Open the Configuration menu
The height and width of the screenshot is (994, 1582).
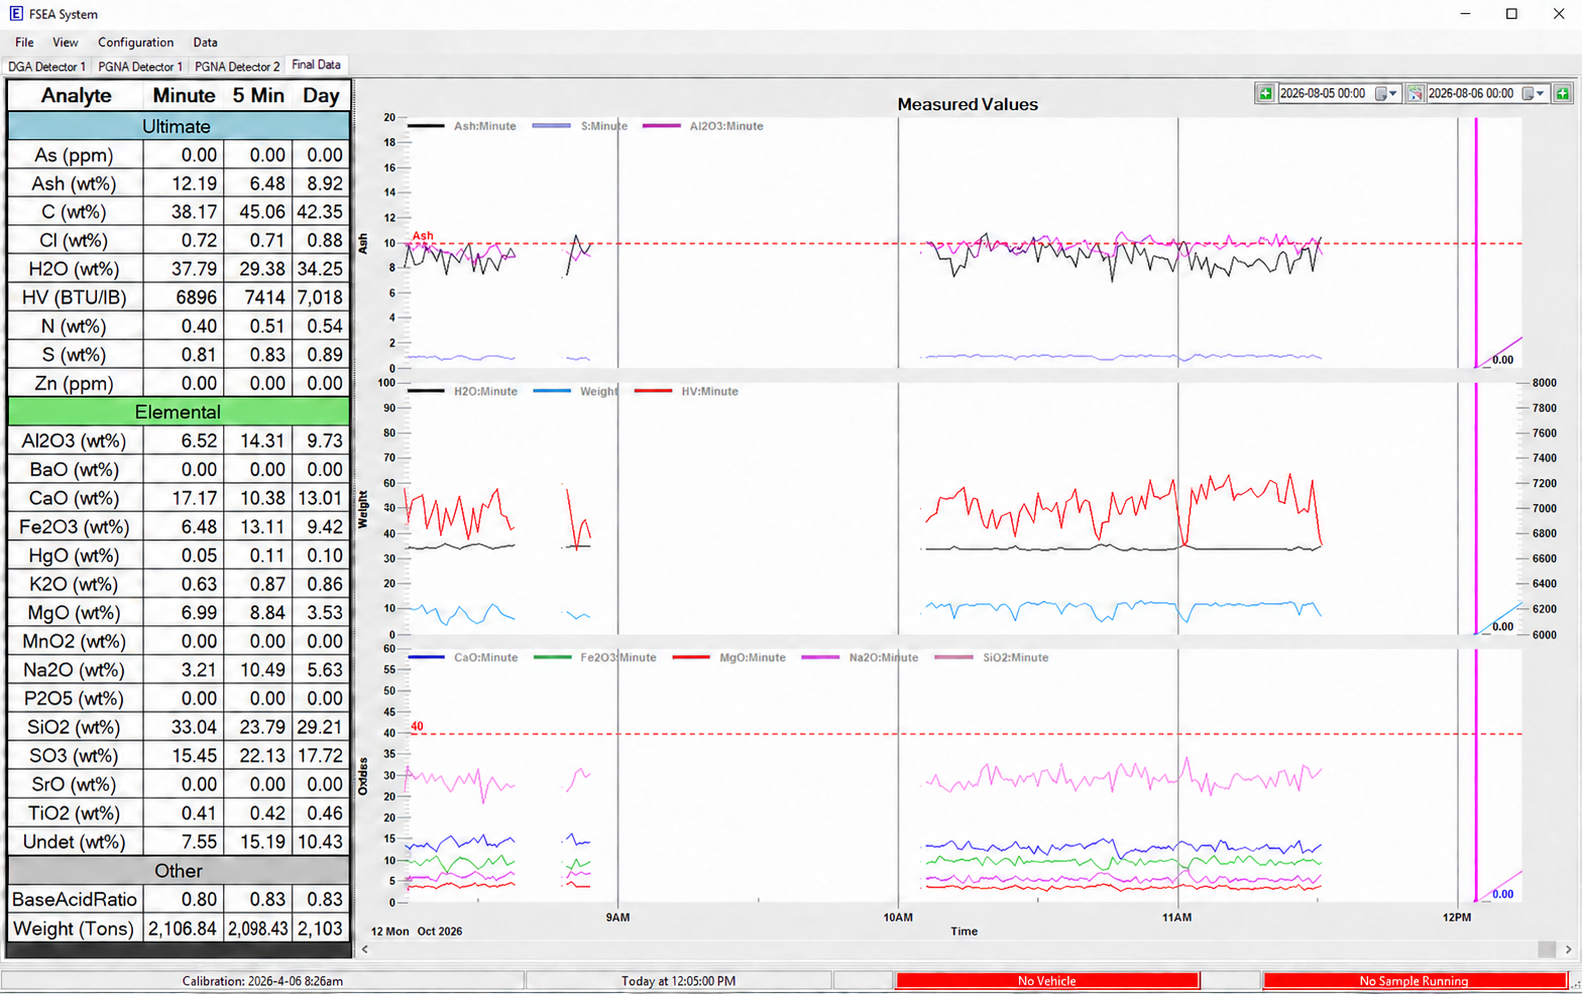tap(136, 42)
